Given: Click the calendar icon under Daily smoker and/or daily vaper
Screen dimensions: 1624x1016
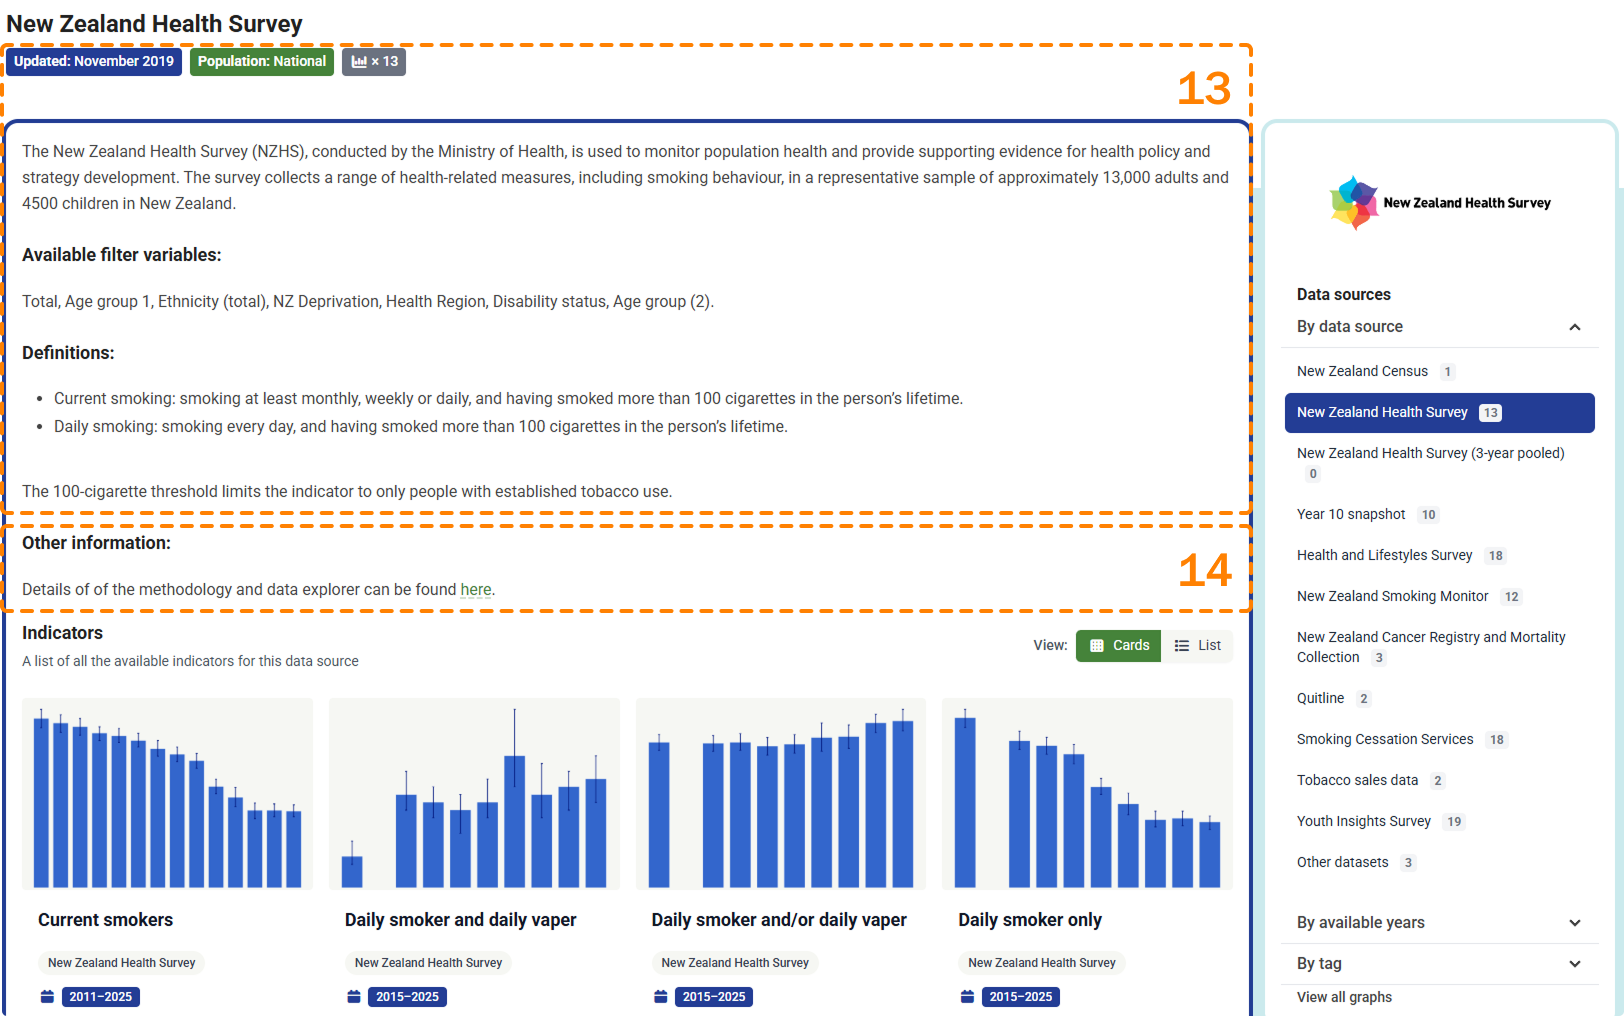Looking at the screenshot, I should pos(659,996).
